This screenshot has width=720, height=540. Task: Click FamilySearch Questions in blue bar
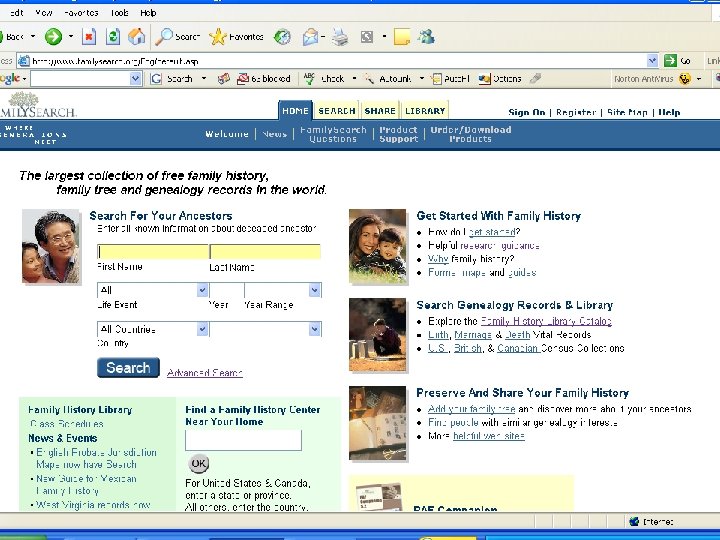pyautogui.click(x=333, y=134)
